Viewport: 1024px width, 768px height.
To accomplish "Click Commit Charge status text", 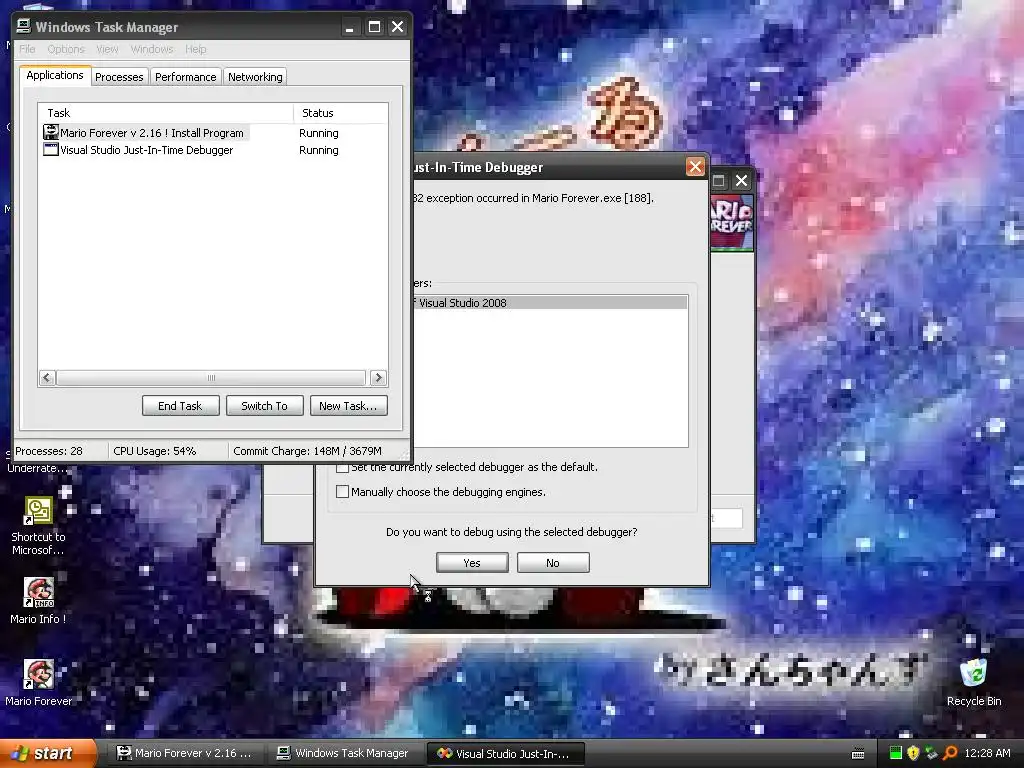I will 307,451.
